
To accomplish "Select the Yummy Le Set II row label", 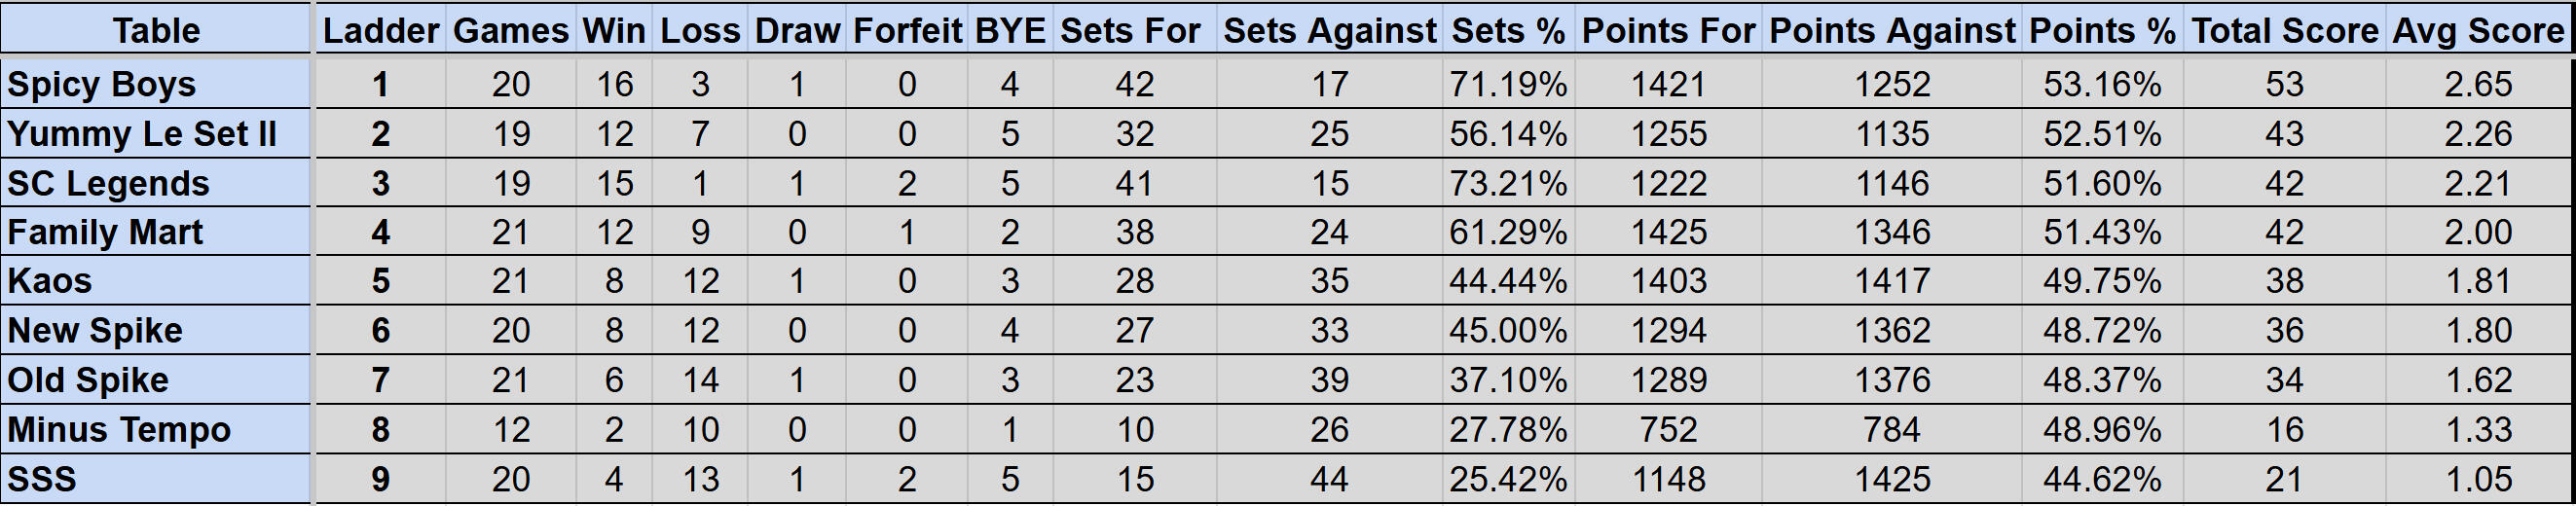I will point(155,134).
